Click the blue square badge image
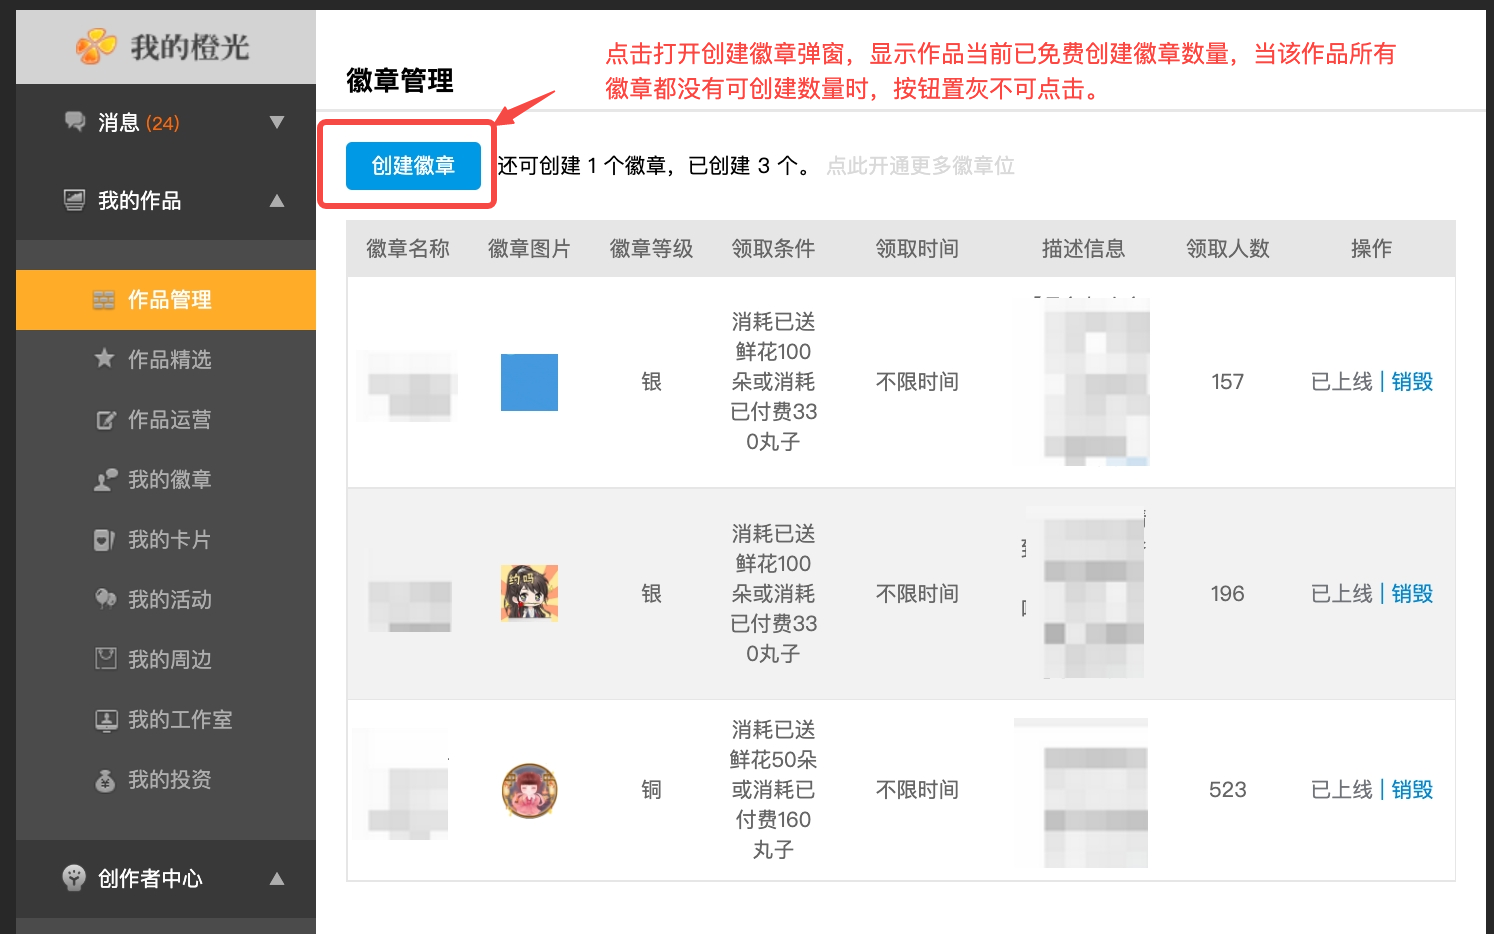 coord(529,382)
